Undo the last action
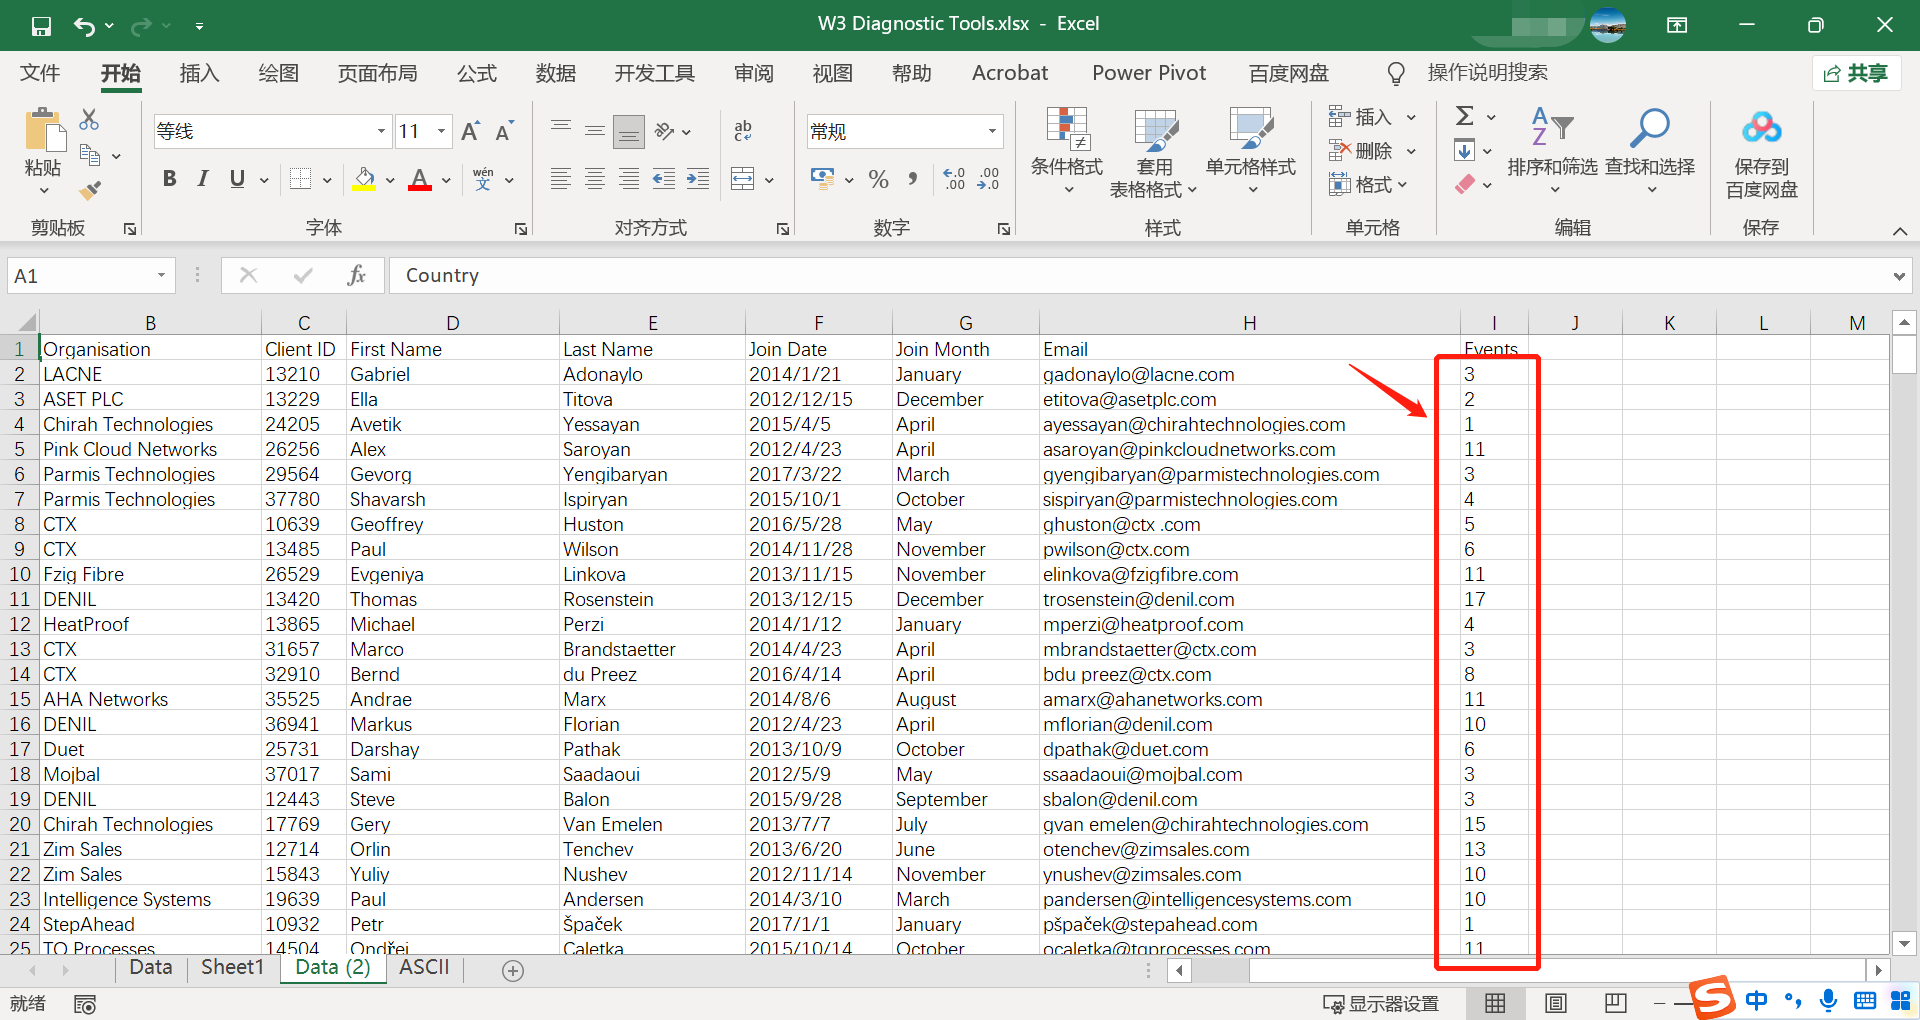The width and height of the screenshot is (1920, 1020). [x=85, y=26]
